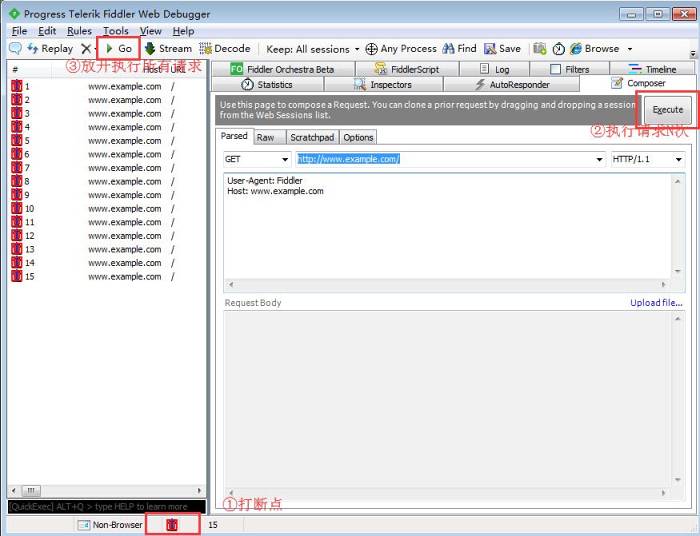Click the Save toolbar button

point(502,49)
